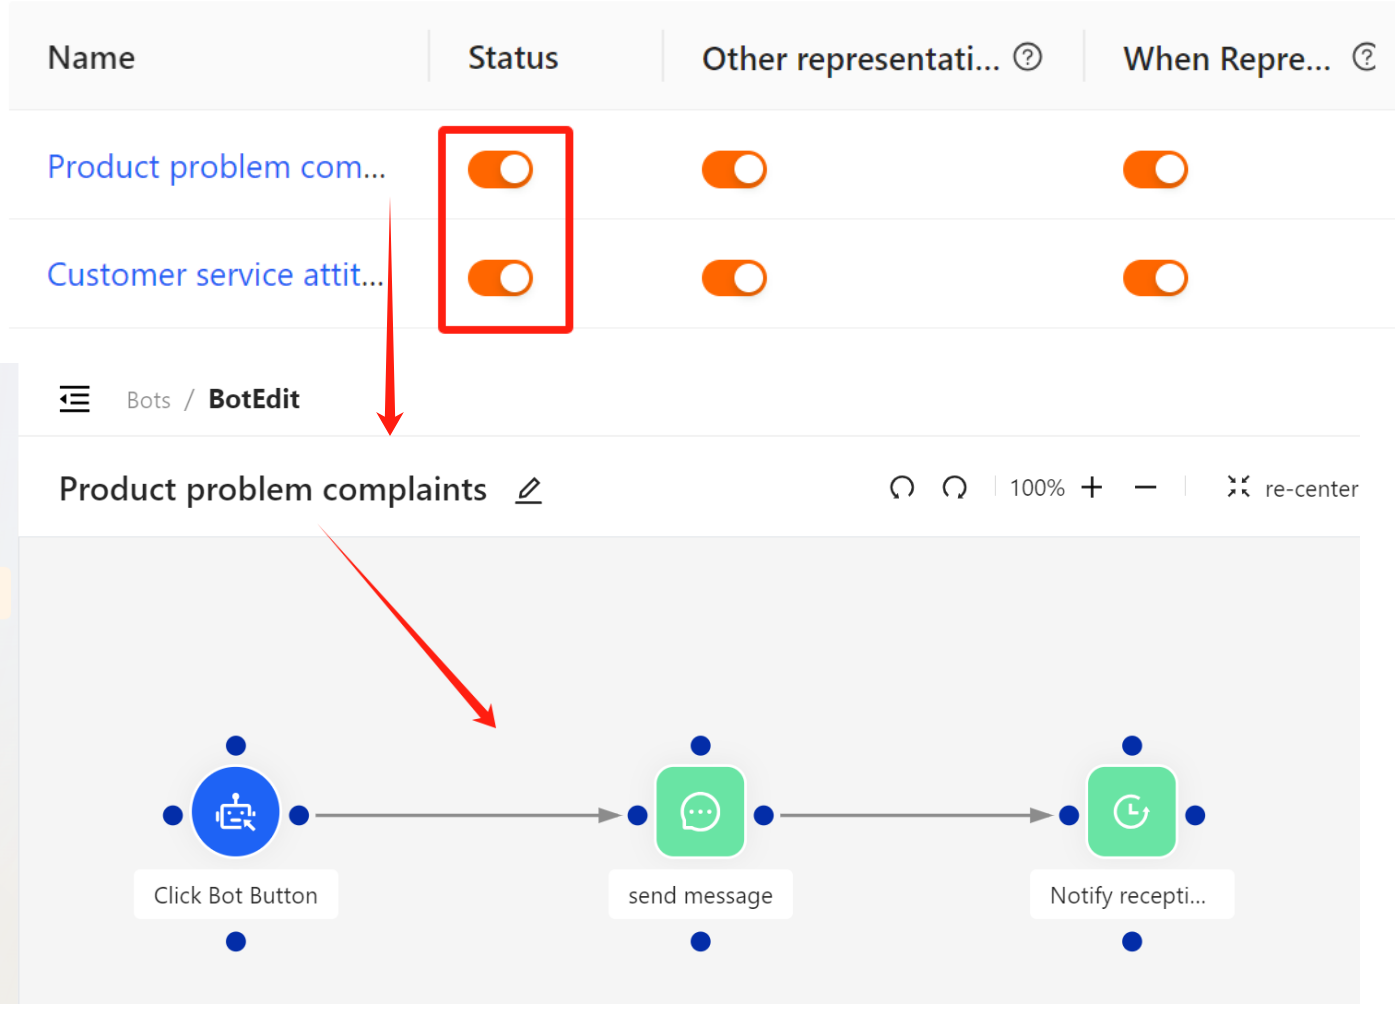Click the redo arrow icon

click(955, 488)
